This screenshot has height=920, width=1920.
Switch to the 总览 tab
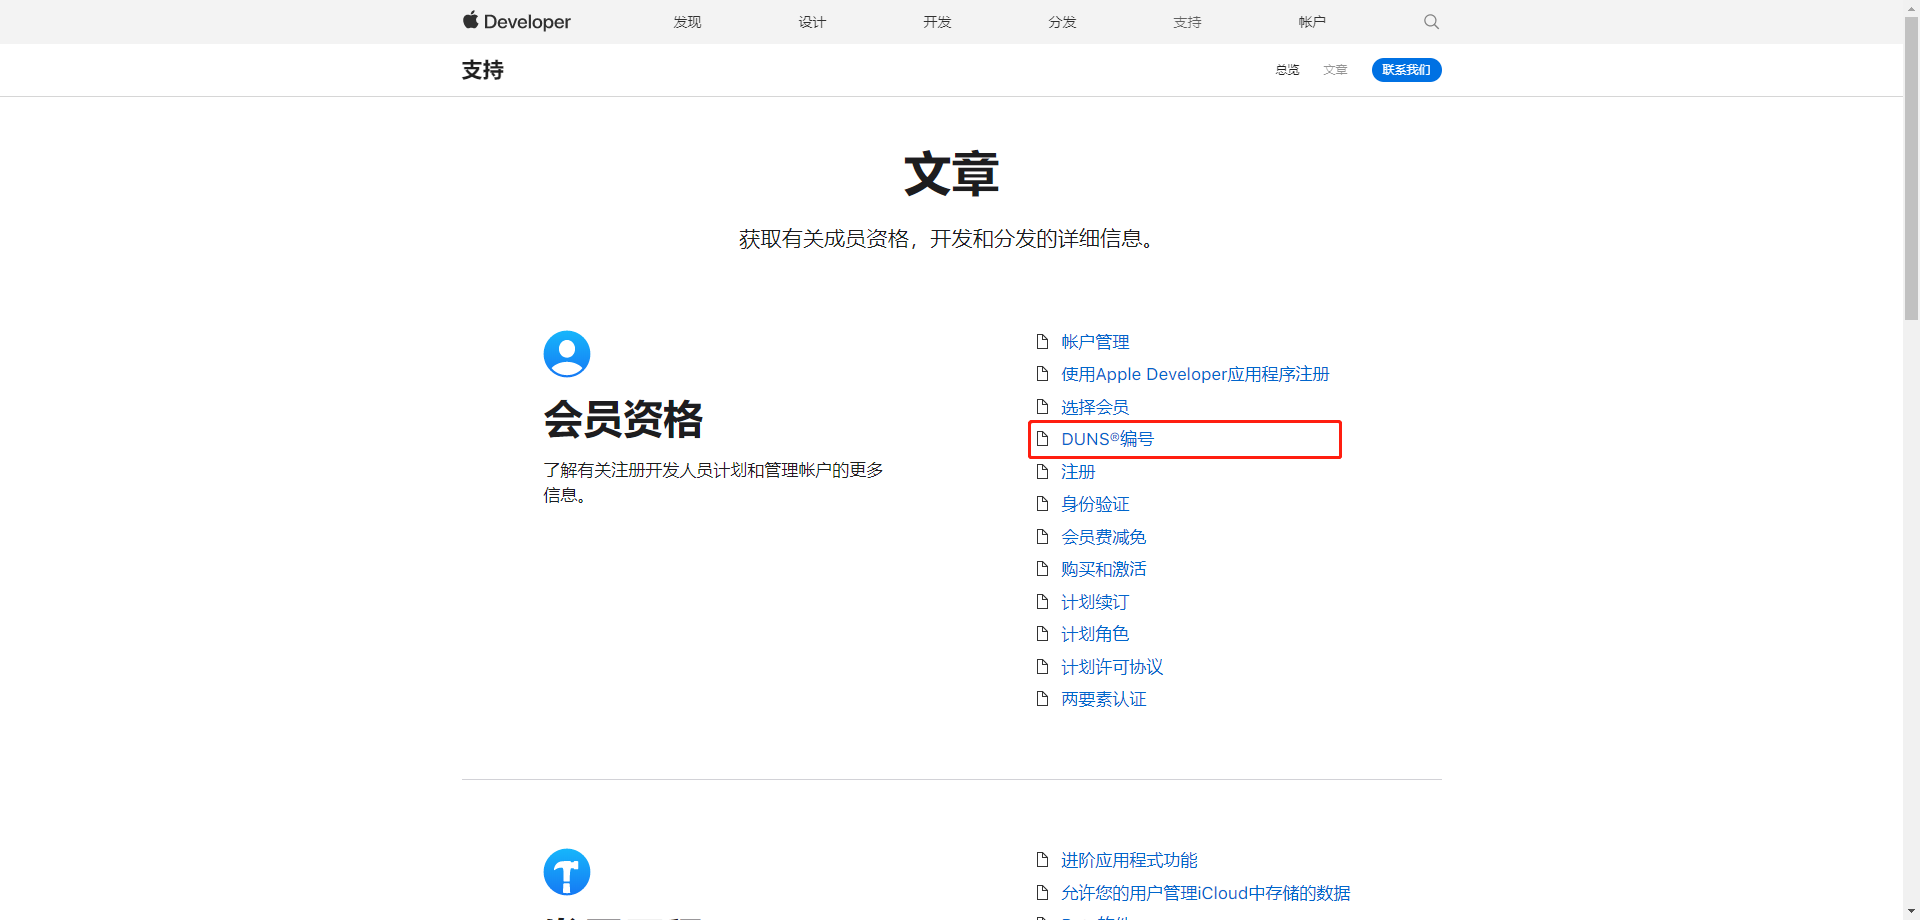pyautogui.click(x=1287, y=70)
